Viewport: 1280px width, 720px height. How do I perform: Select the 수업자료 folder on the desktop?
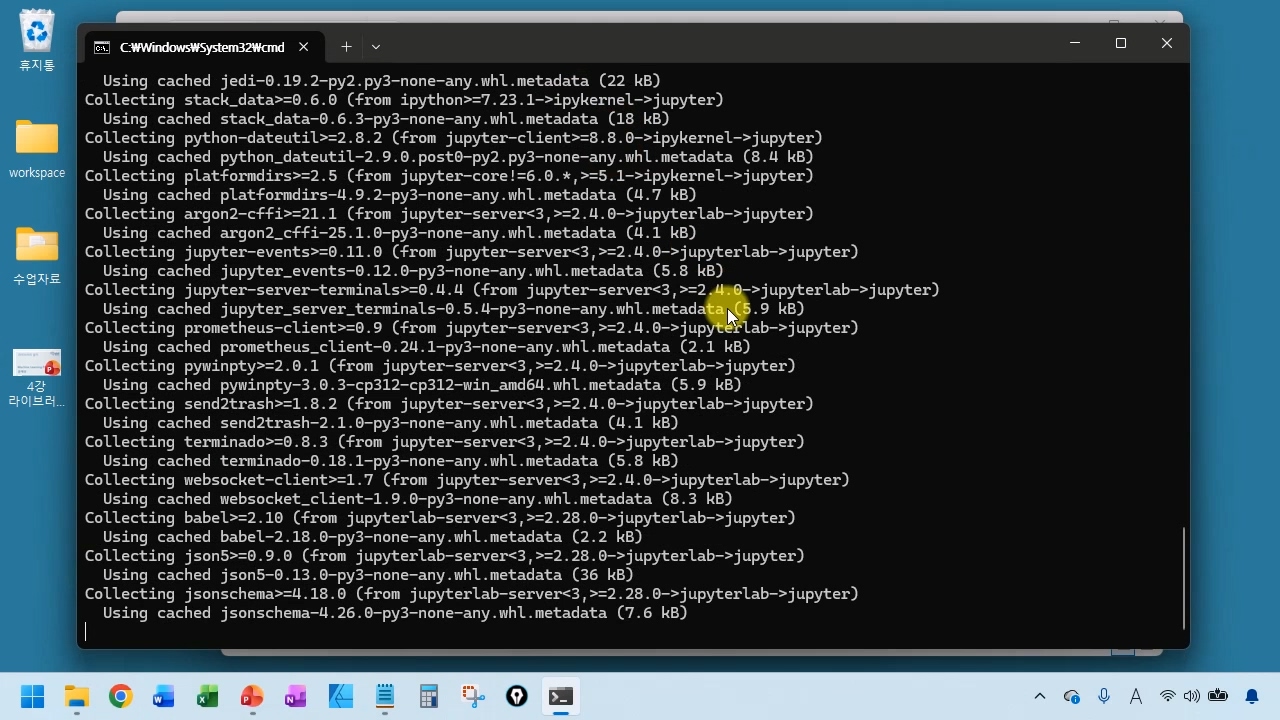pos(37,255)
